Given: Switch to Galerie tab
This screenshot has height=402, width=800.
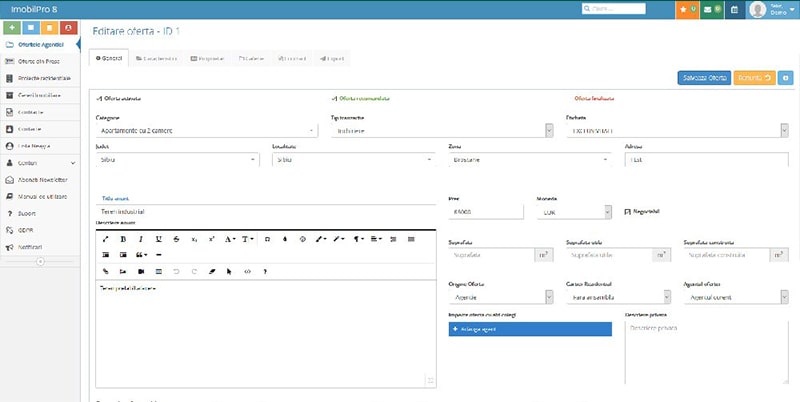Looking at the screenshot, I should [x=252, y=59].
